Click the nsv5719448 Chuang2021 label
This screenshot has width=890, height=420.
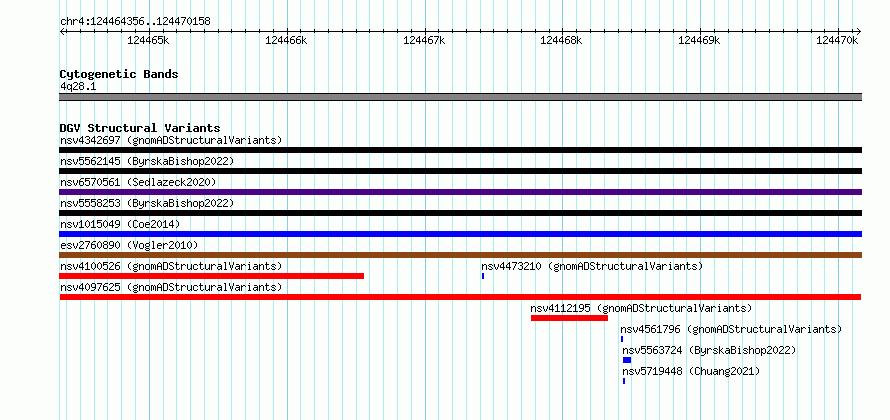[691, 371]
